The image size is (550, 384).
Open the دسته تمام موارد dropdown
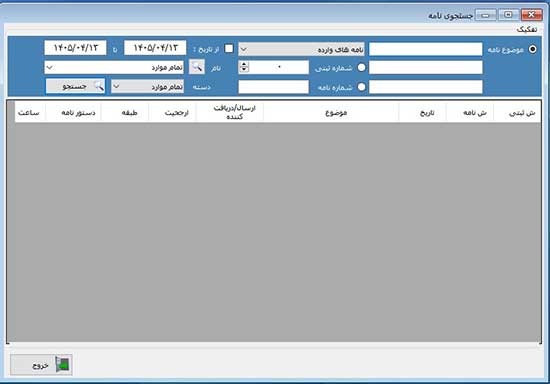pyautogui.click(x=147, y=86)
